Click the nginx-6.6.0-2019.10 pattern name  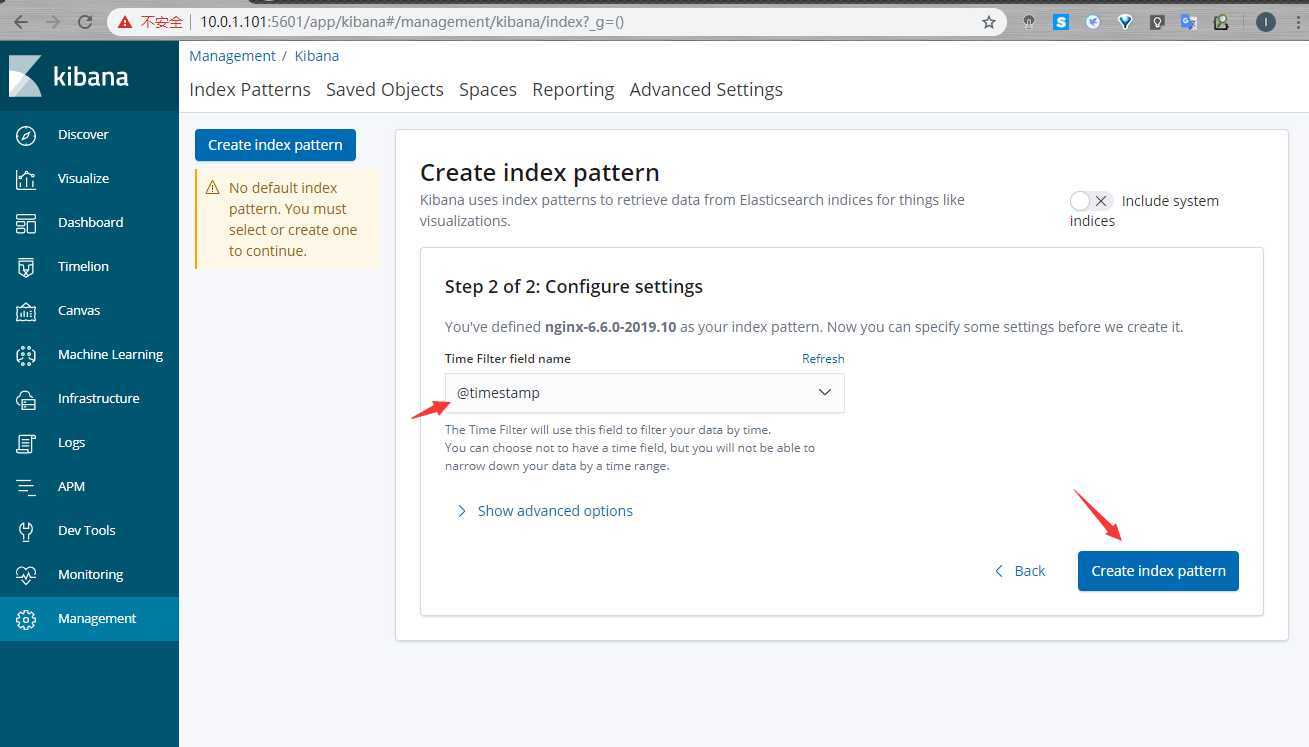(x=611, y=327)
